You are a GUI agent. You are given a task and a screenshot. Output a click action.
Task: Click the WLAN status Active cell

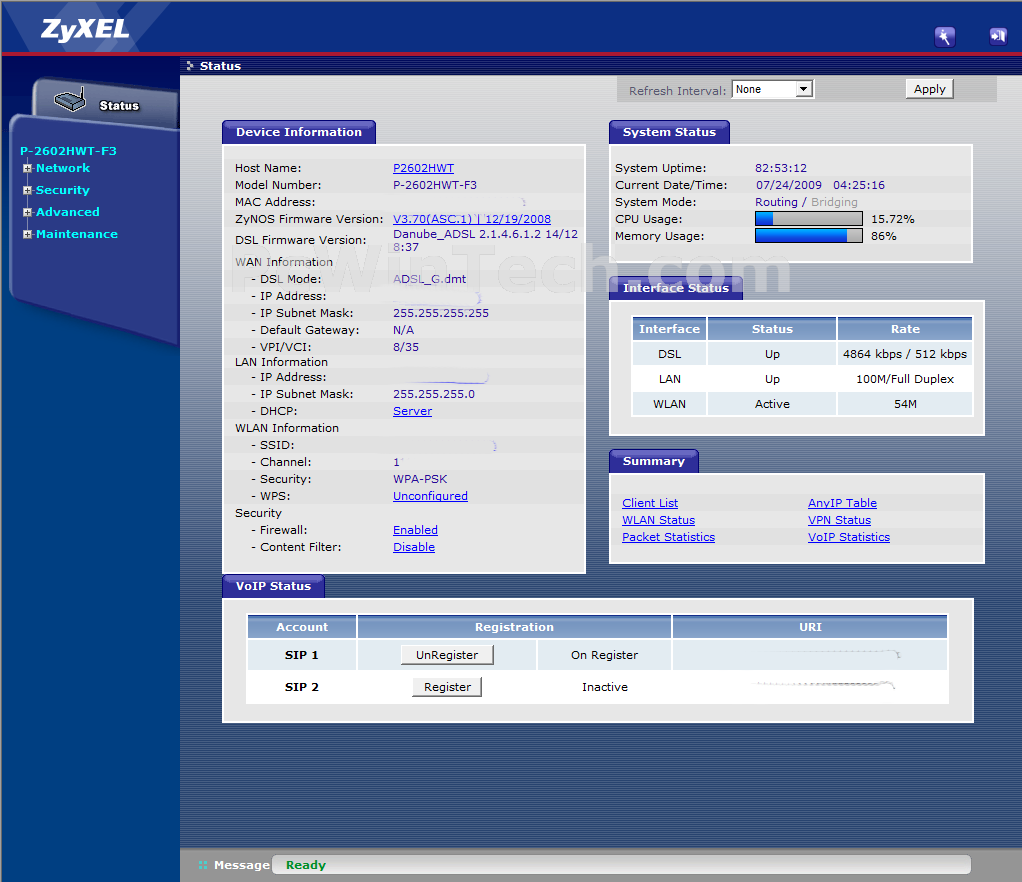click(772, 404)
